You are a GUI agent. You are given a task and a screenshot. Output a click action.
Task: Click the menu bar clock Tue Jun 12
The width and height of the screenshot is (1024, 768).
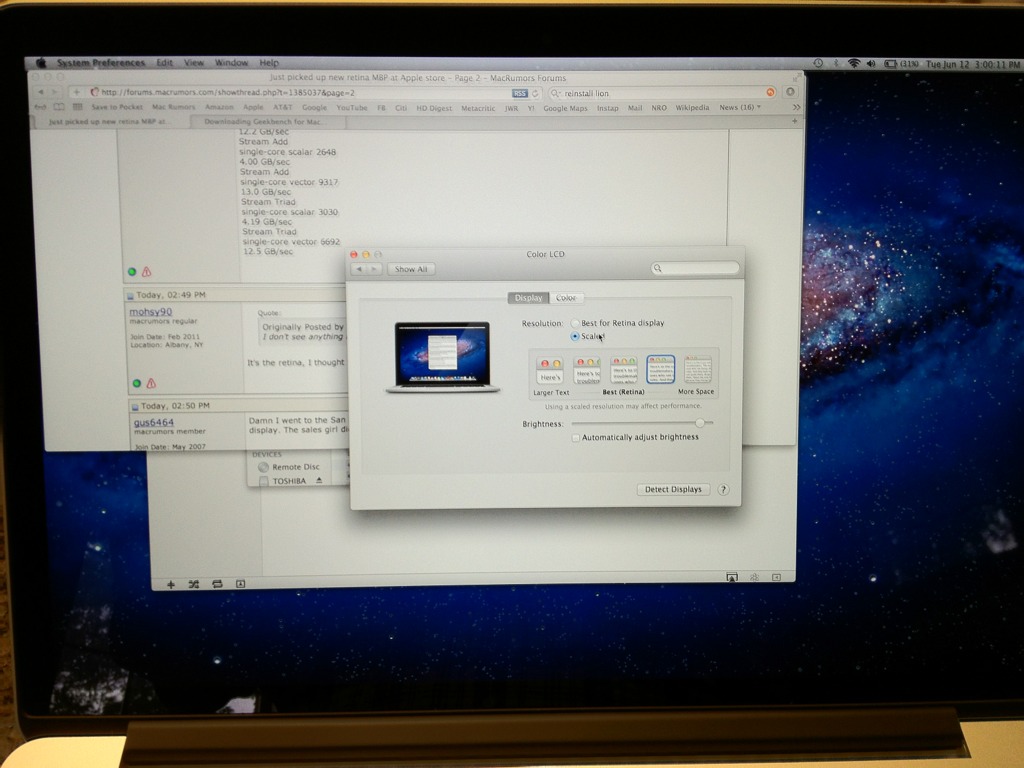coord(972,65)
